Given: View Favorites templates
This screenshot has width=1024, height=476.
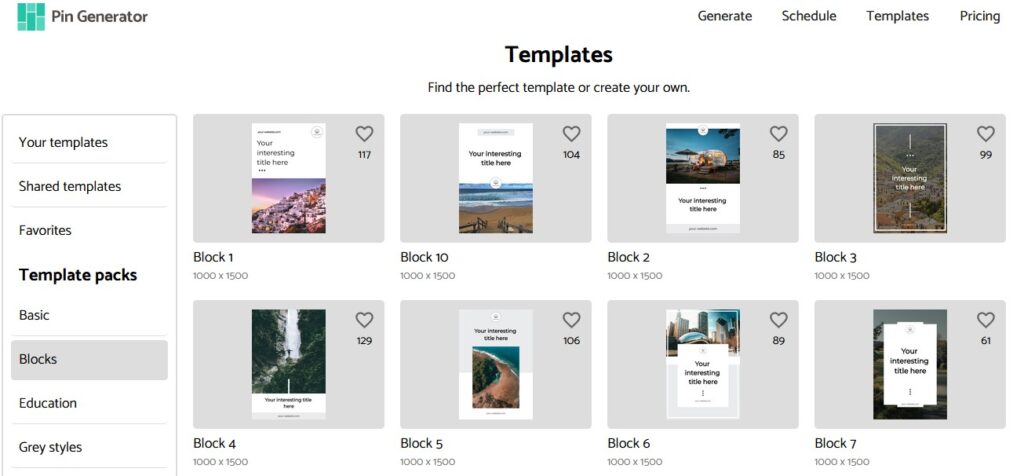Looking at the screenshot, I should (45, 230).
